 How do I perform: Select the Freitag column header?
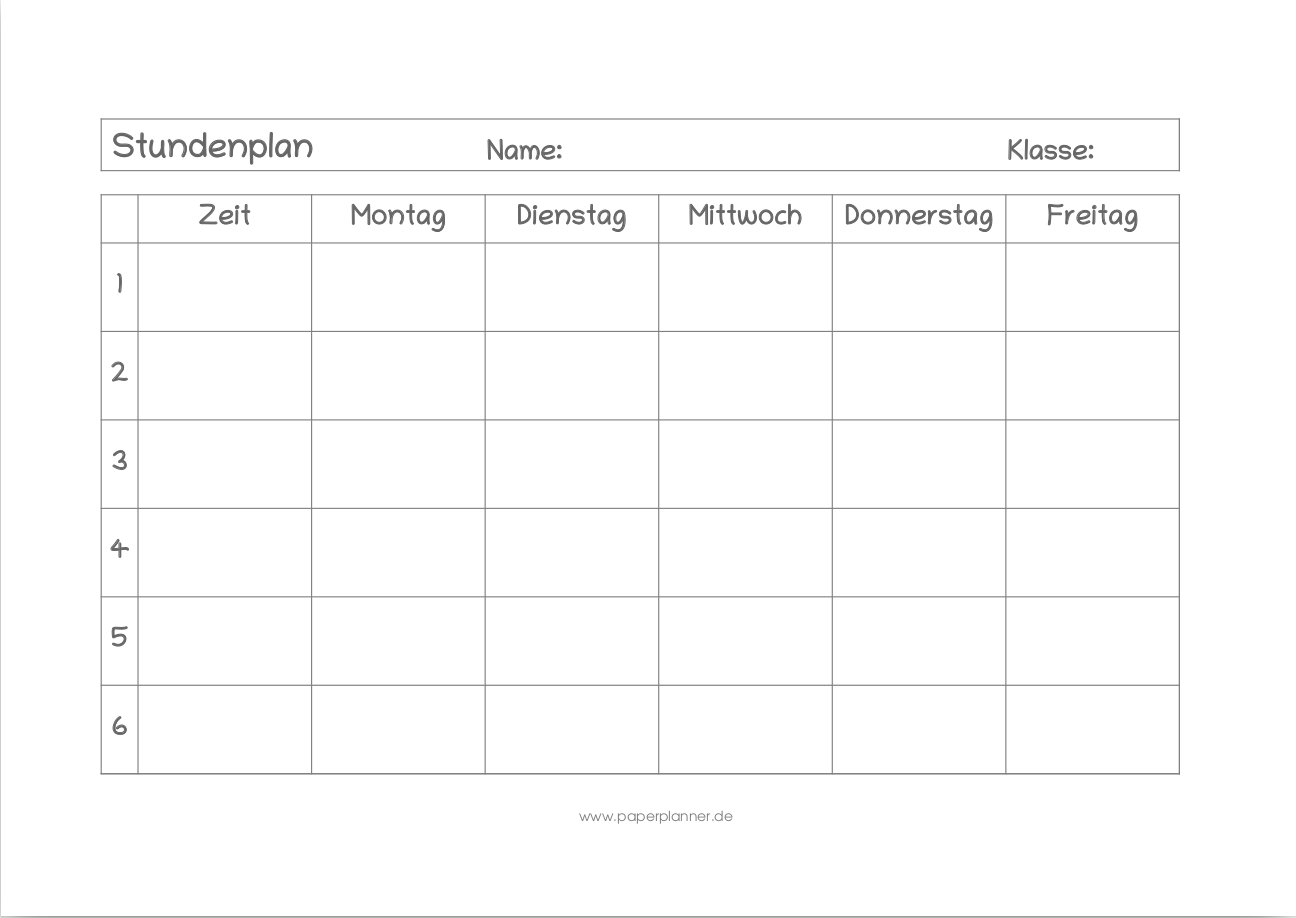click(1092, 216)
